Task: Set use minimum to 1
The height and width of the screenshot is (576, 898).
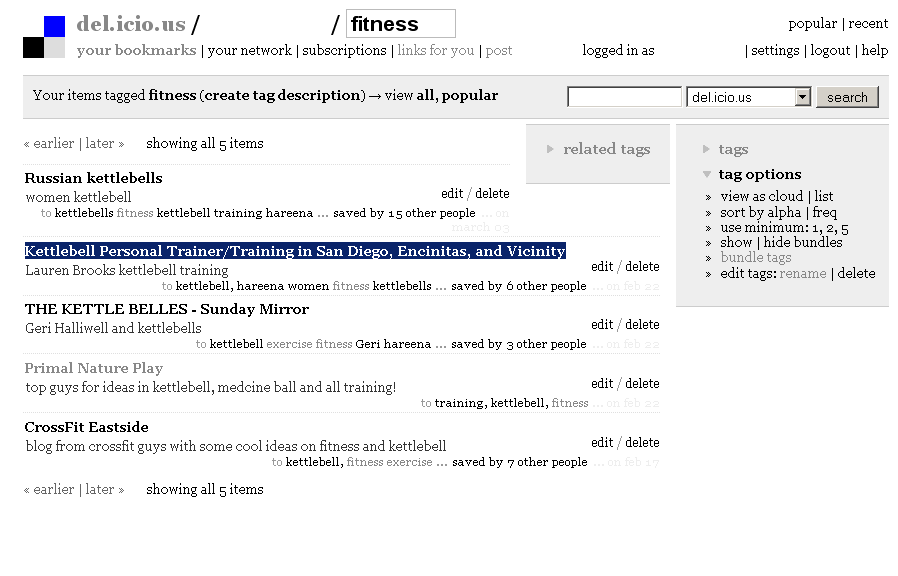Action: click(816, 228)
